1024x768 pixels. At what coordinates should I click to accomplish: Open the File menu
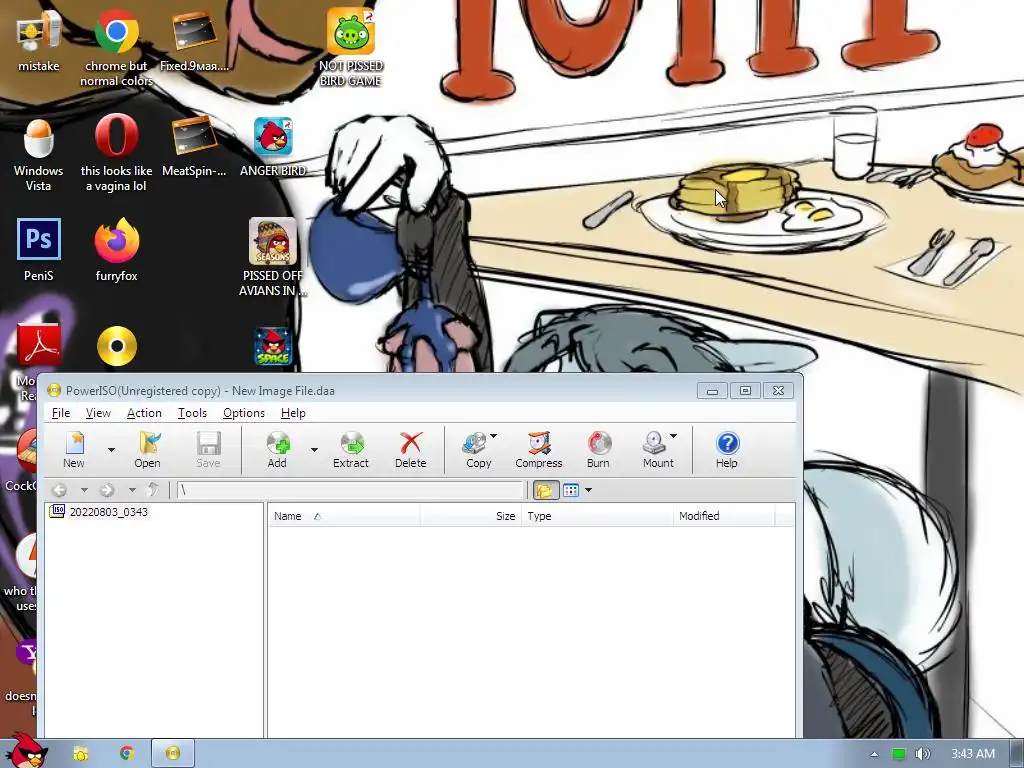pos(61,413)
